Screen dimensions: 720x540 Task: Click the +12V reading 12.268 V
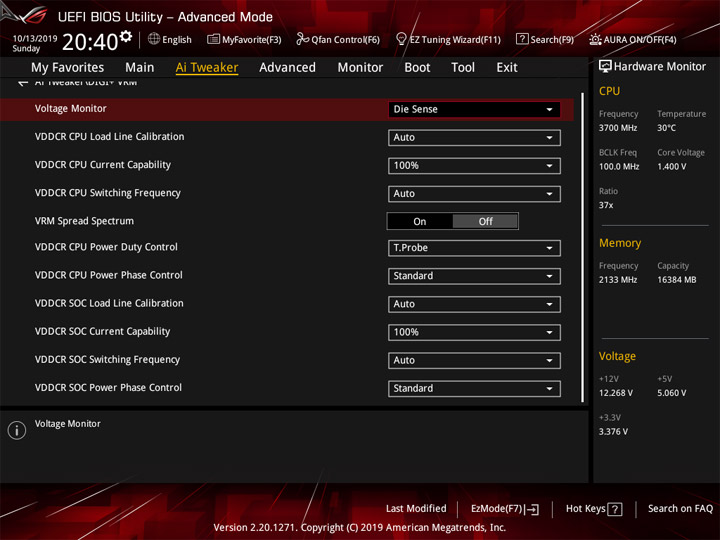pyautogui.click(x=616, y=393)
